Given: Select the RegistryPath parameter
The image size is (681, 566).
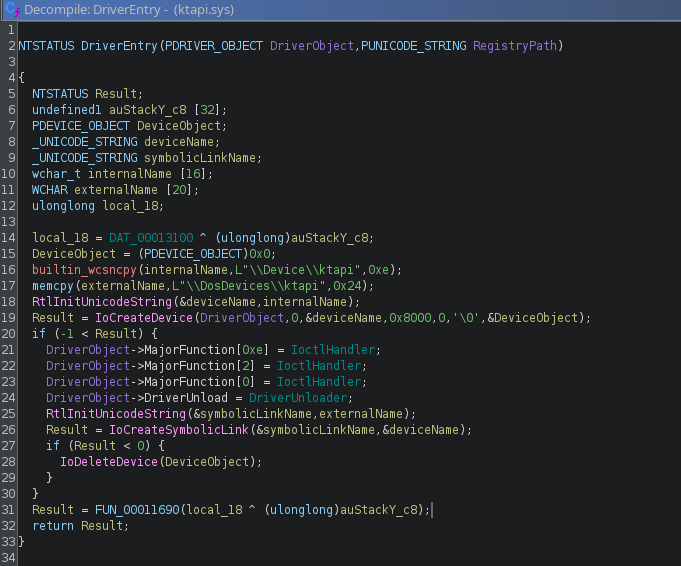Looking at the screenshot, I should (x=515, y=46).
